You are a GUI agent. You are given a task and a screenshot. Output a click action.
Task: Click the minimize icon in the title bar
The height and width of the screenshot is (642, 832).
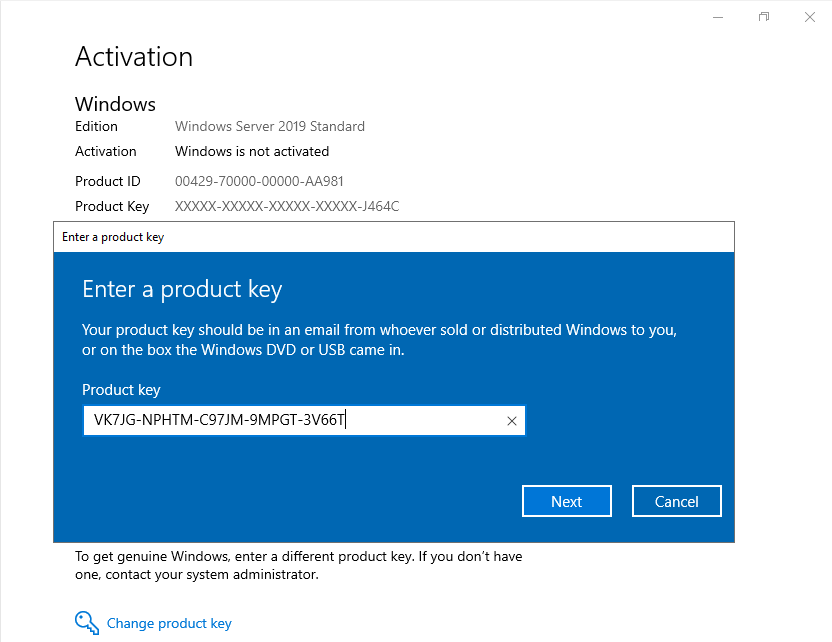pyautogui.click(x=717, y=16)
